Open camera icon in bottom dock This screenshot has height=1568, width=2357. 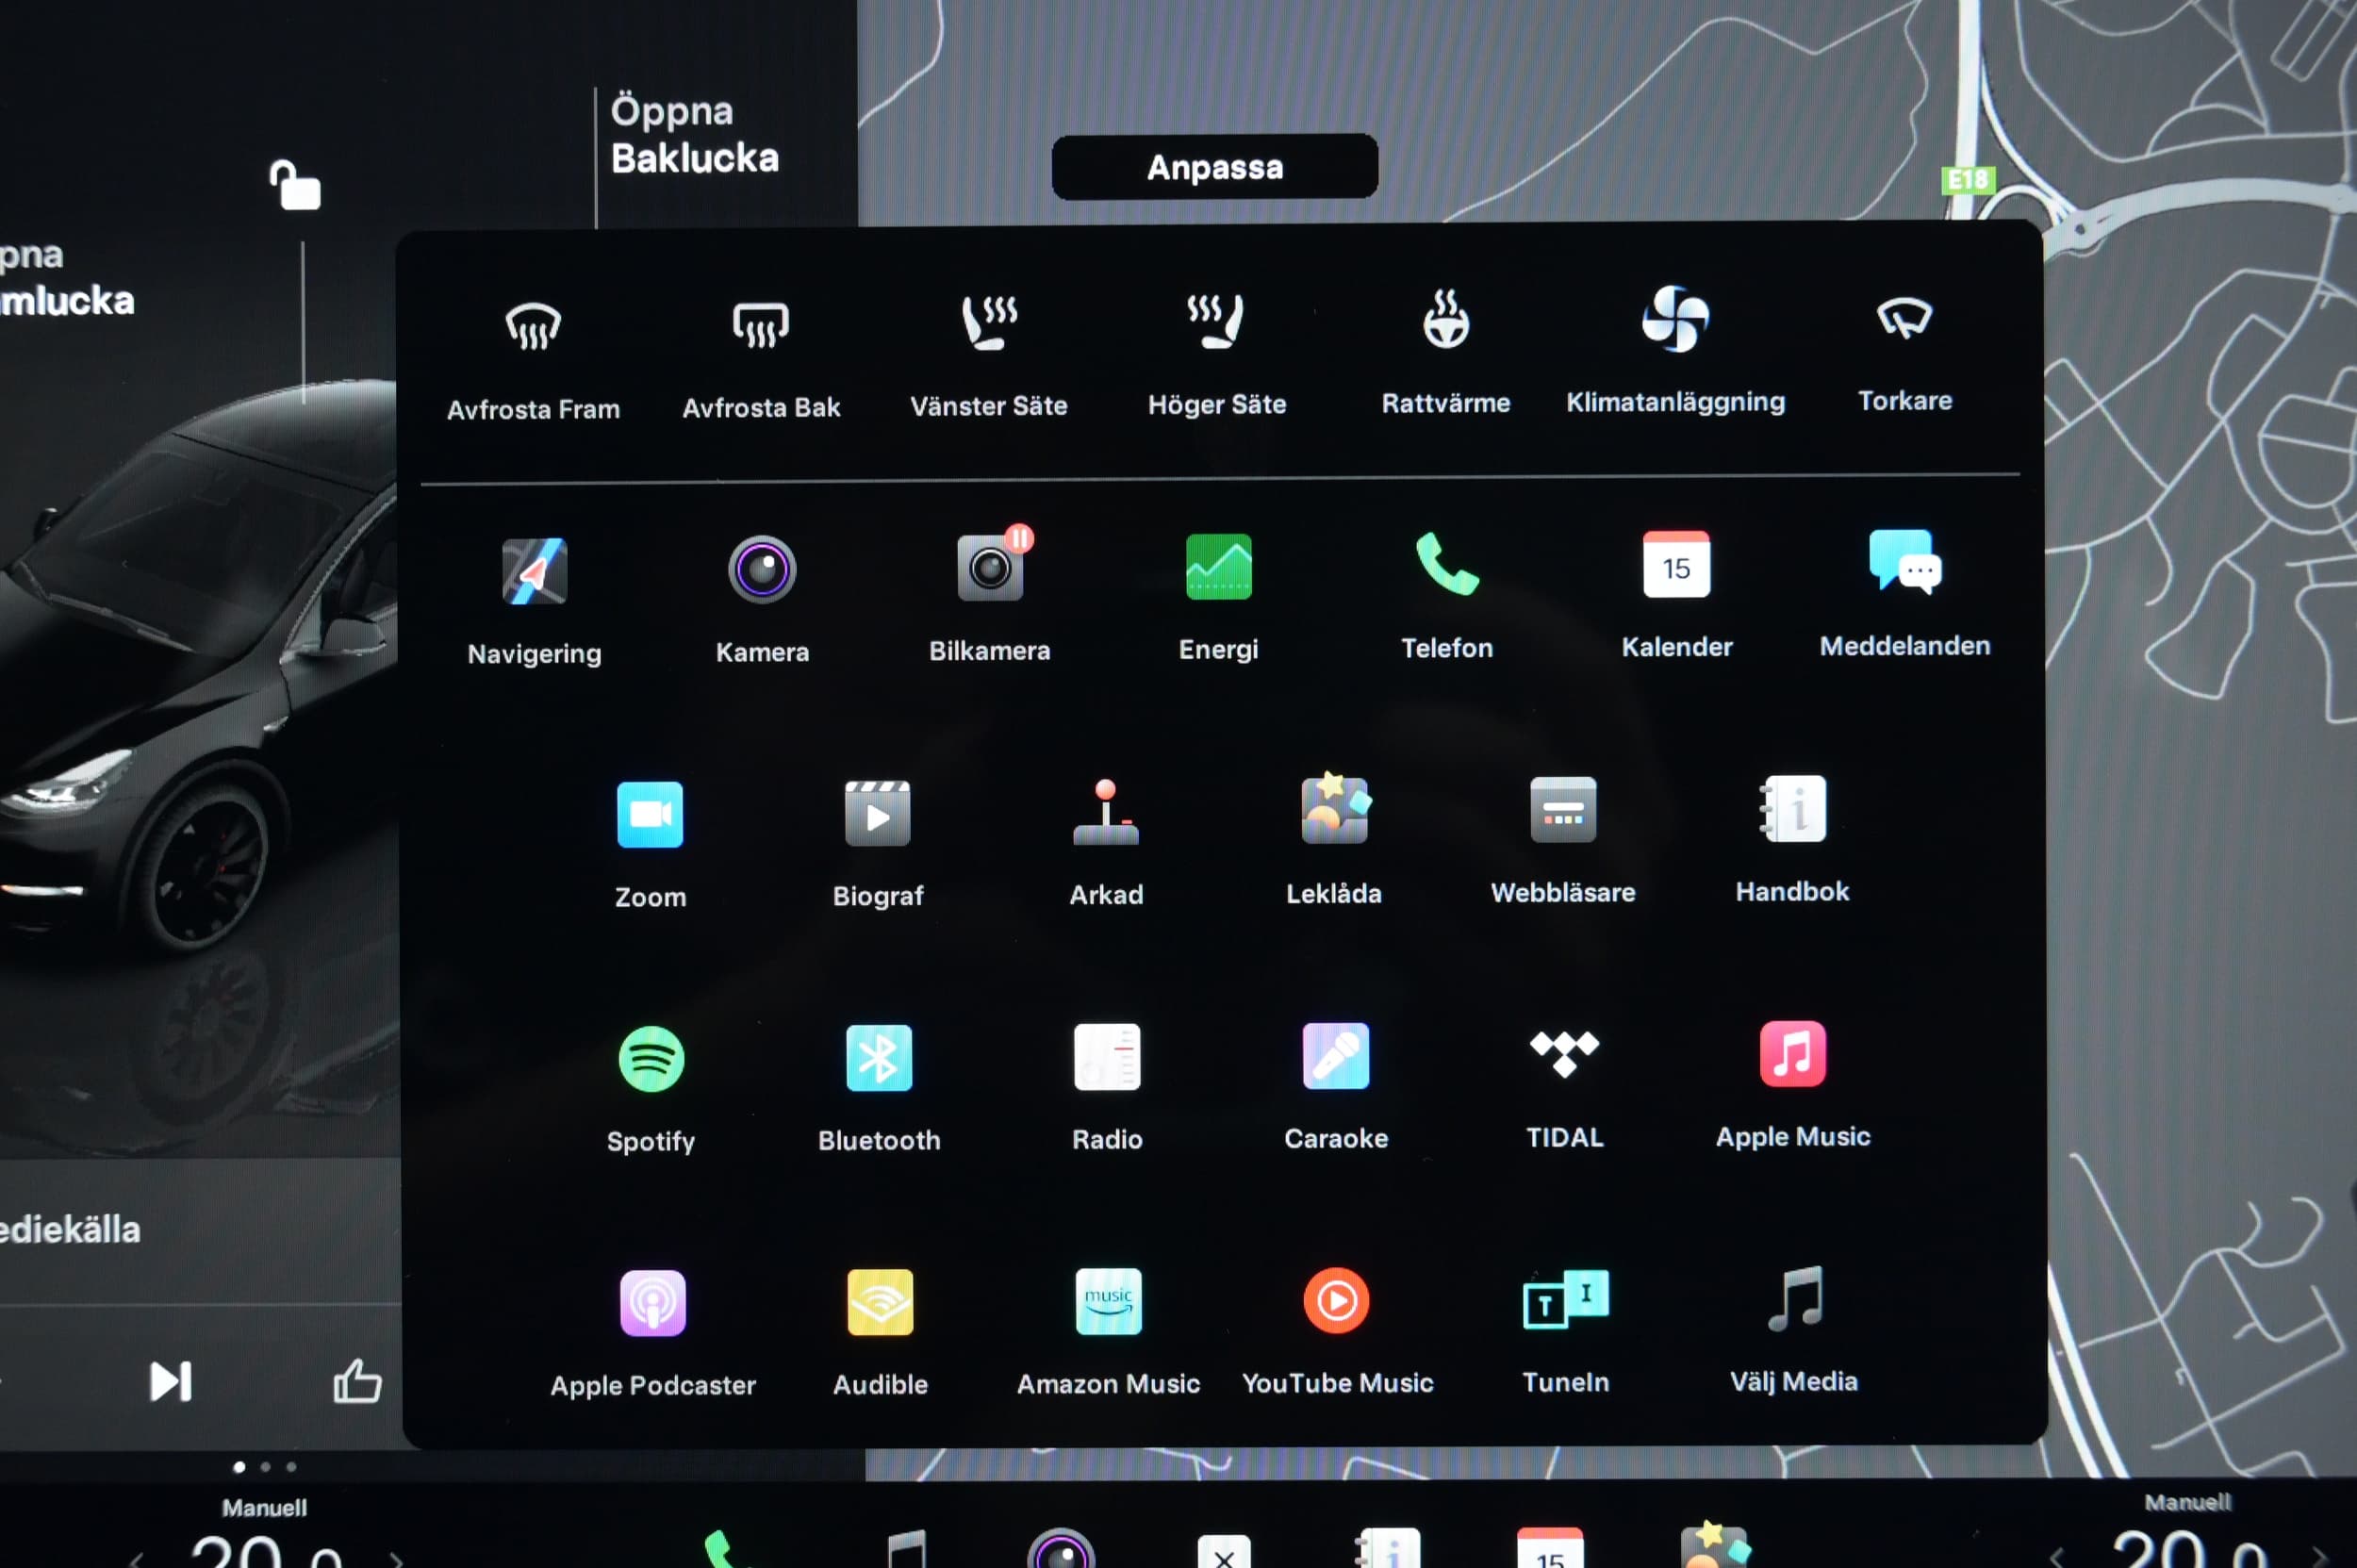(1061, 1549)
